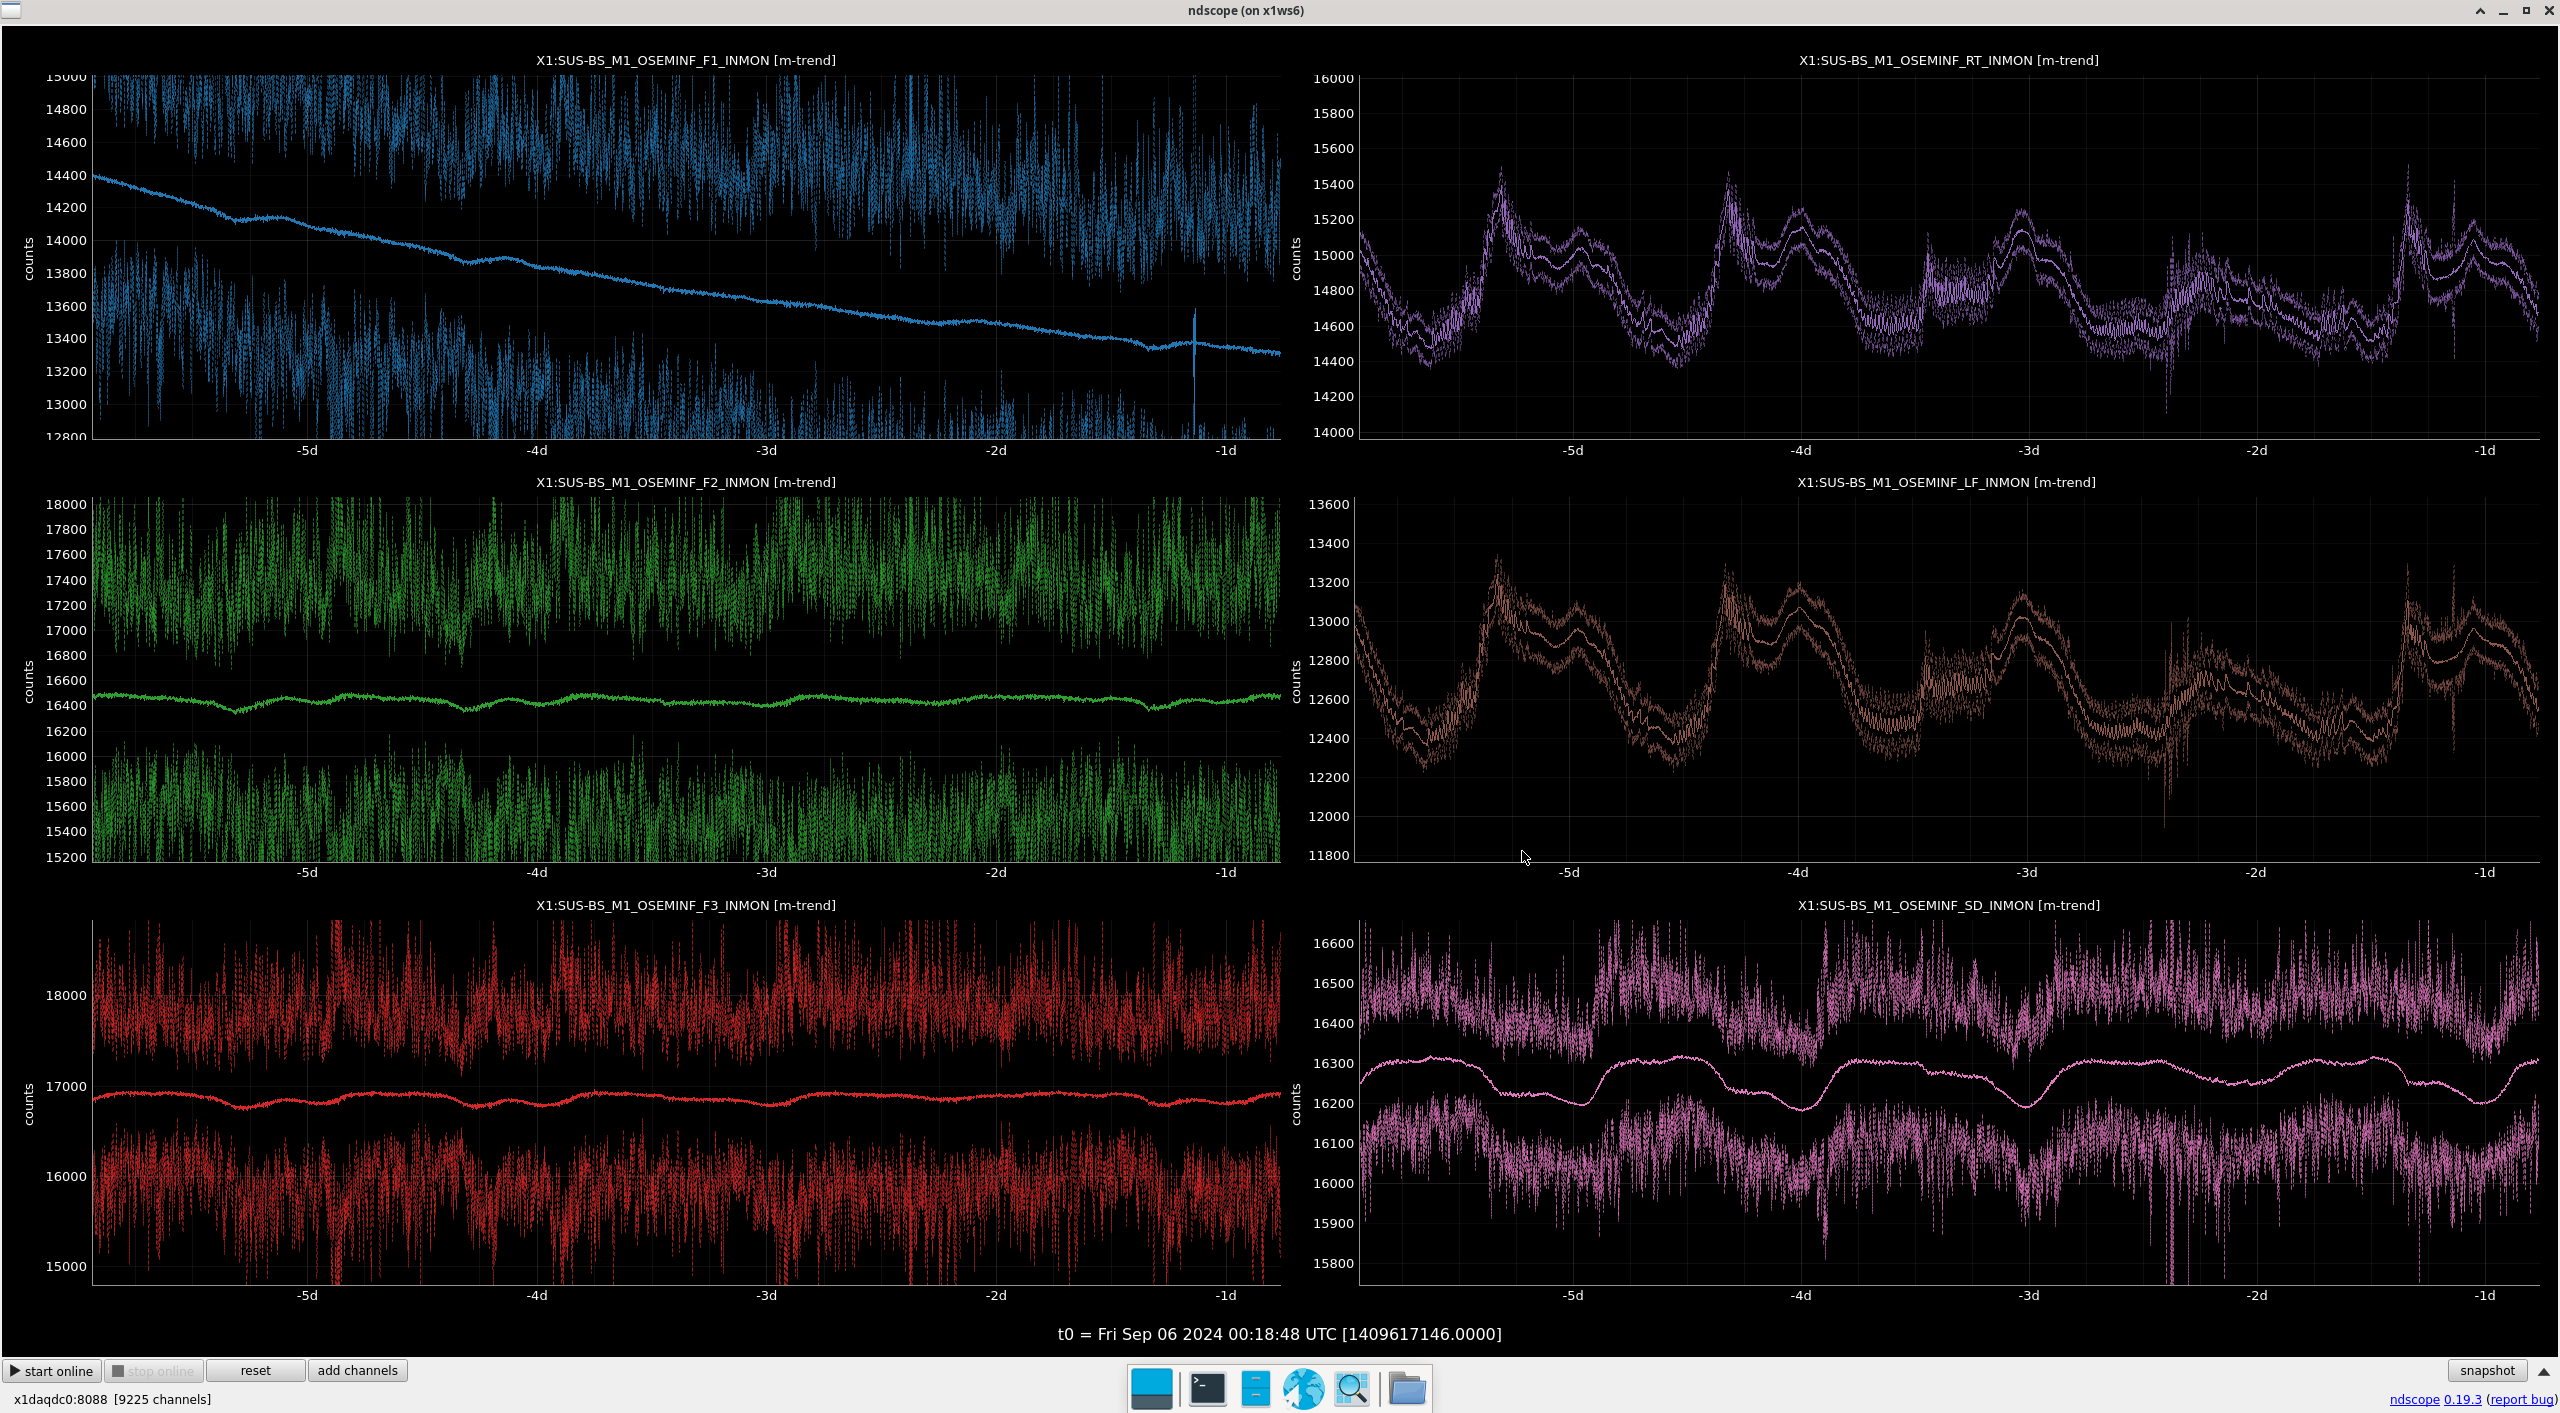This screenshot has width=2560, height=1413.
Task: Click the t0 timestamp label
Action: [1279, 1334]
